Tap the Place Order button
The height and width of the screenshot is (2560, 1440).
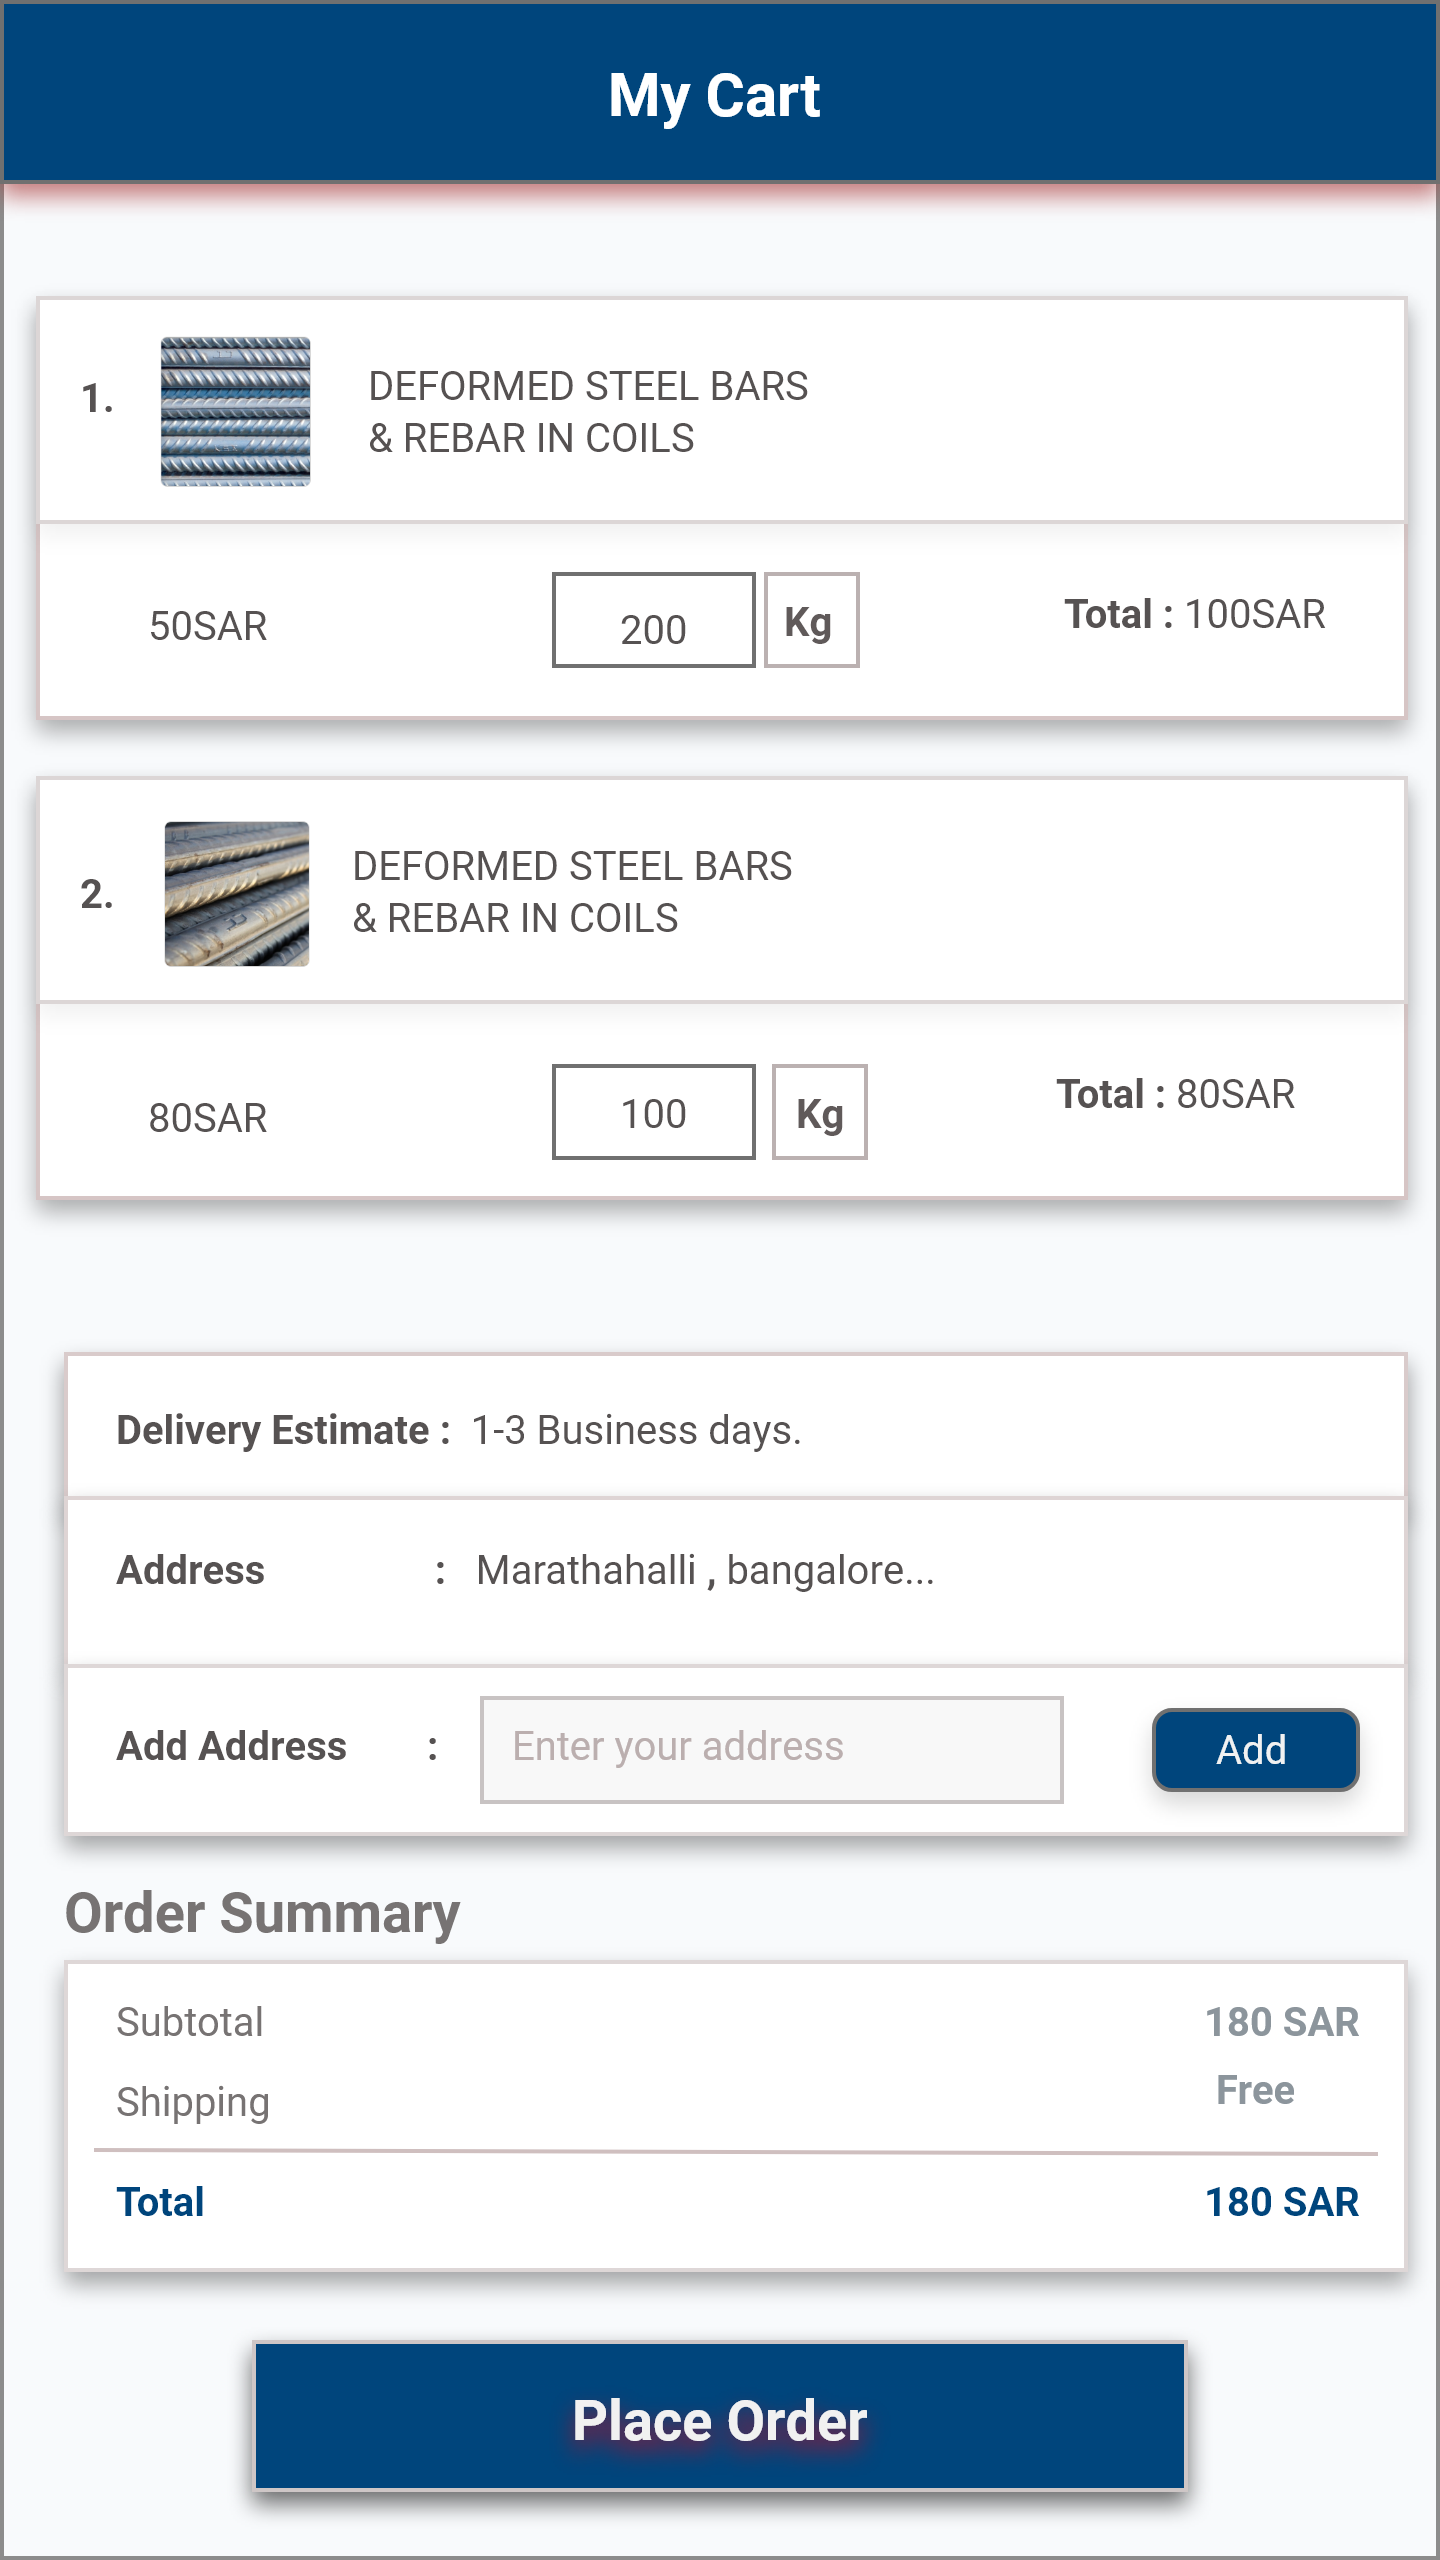click(720, 2417)
